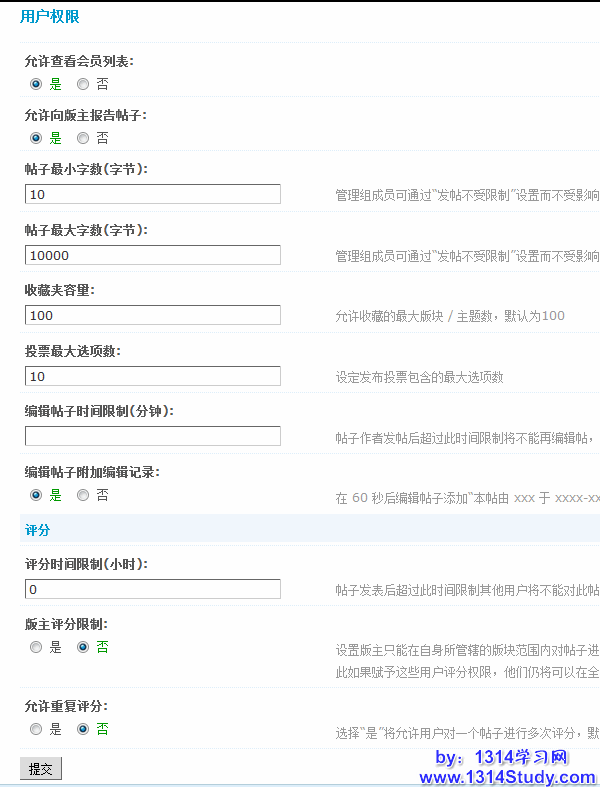The height and width of the screenshot is (787, 600).
Task: Focus the 帖子最大字数 text box
Action: 152,255
